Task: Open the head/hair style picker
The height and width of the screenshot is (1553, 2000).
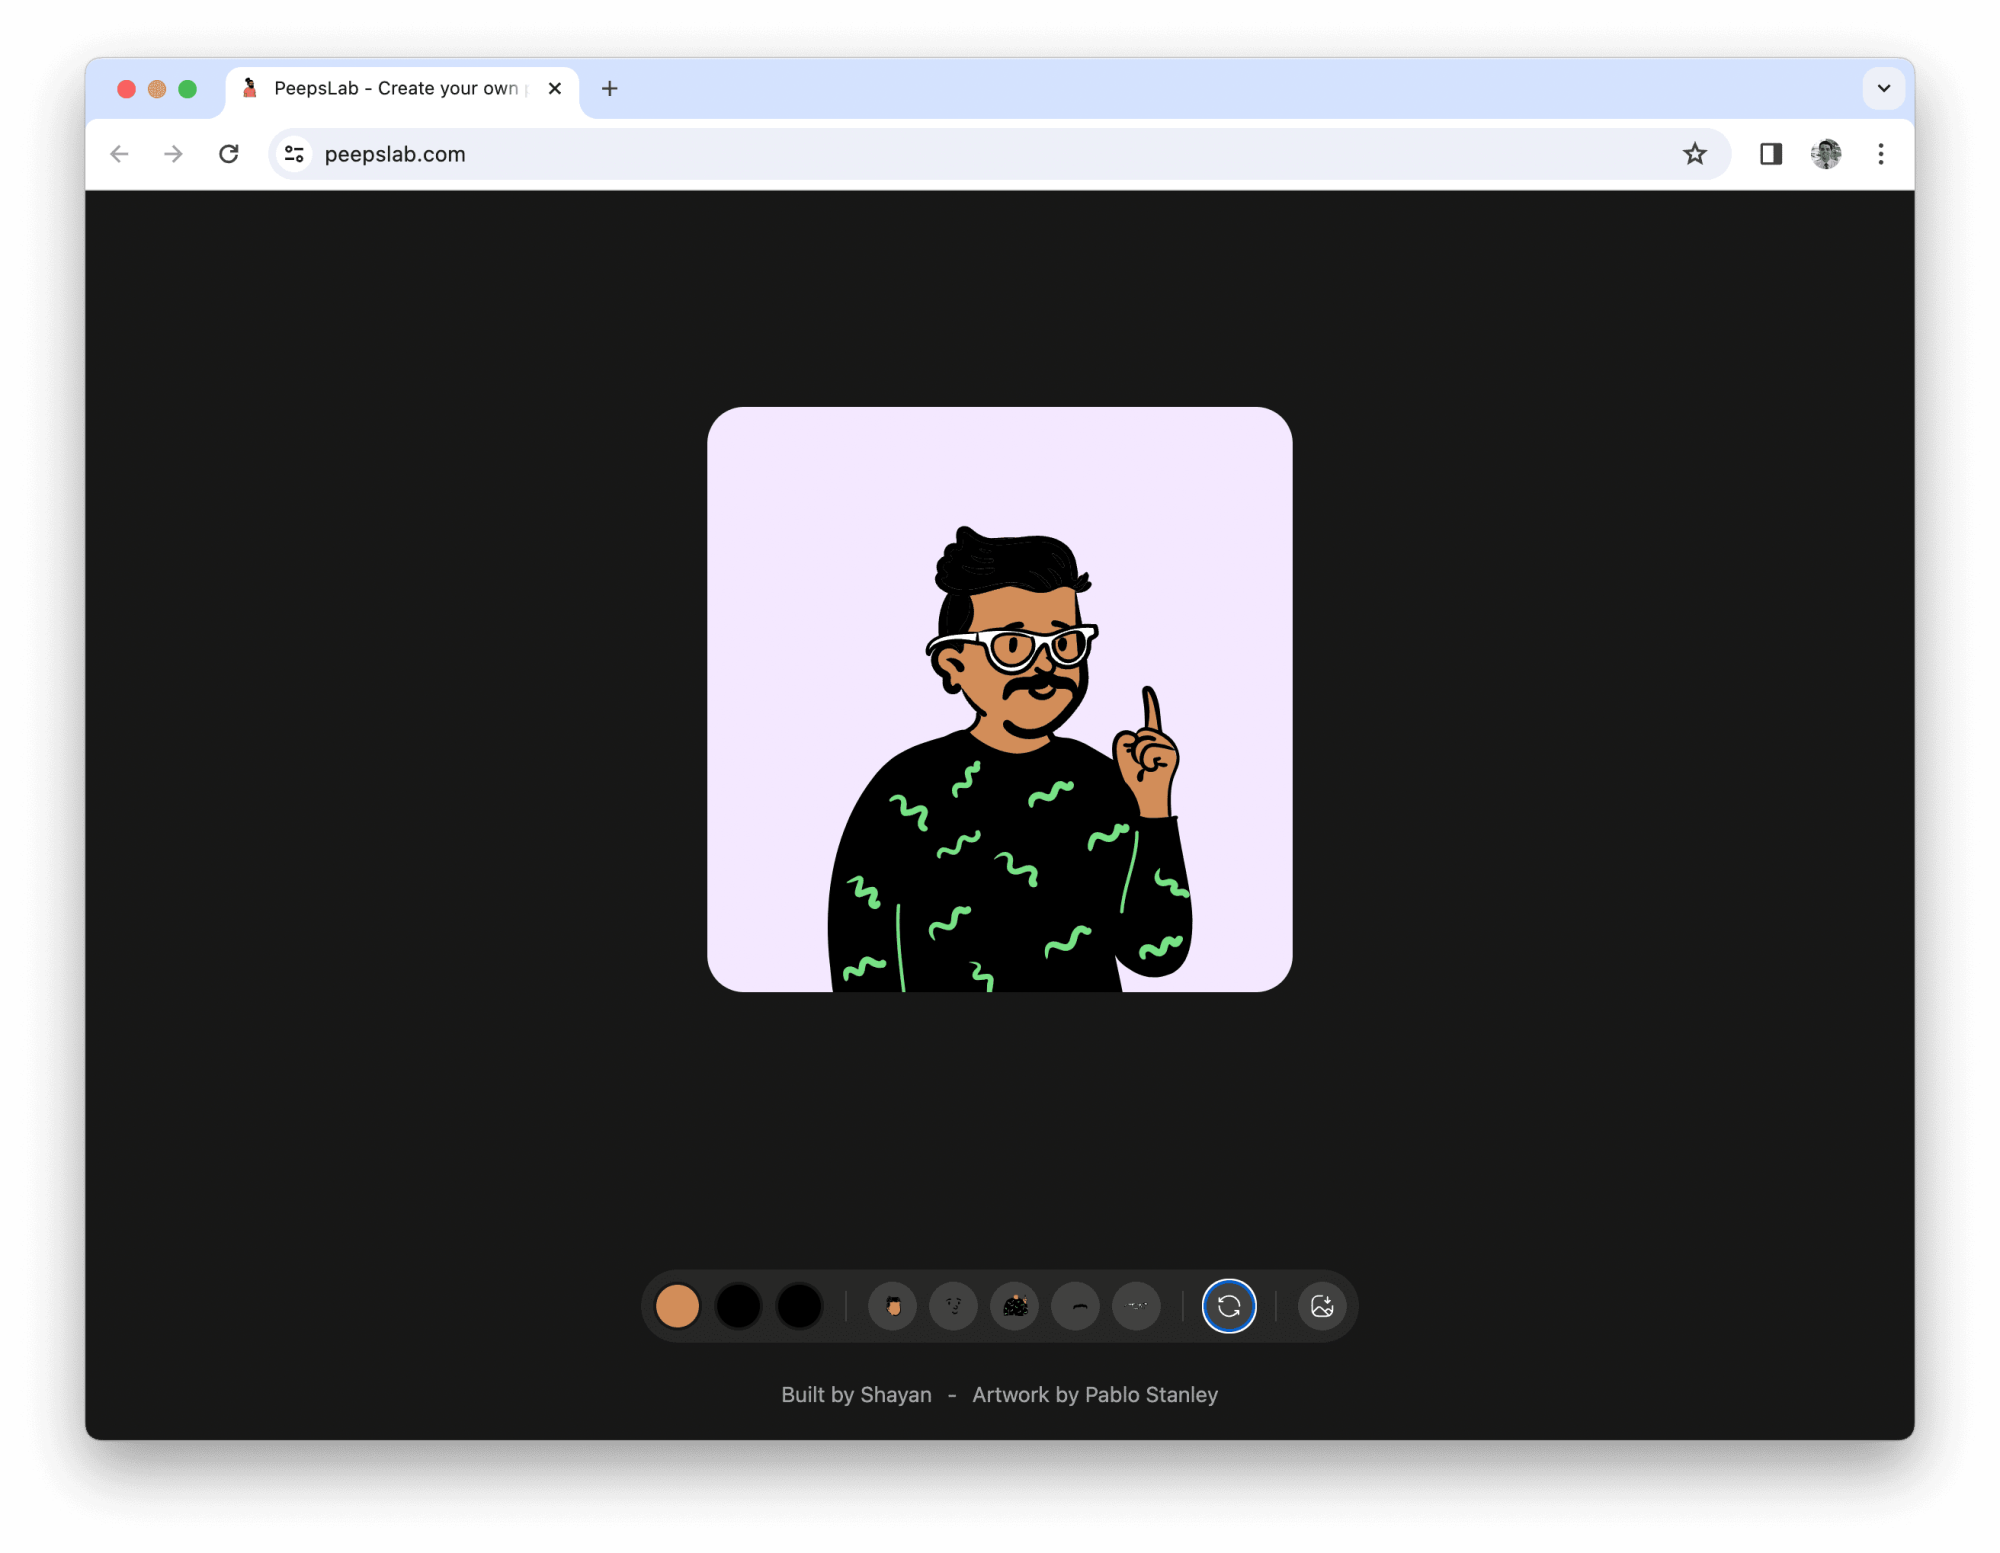Action: tap(892, 1306)
